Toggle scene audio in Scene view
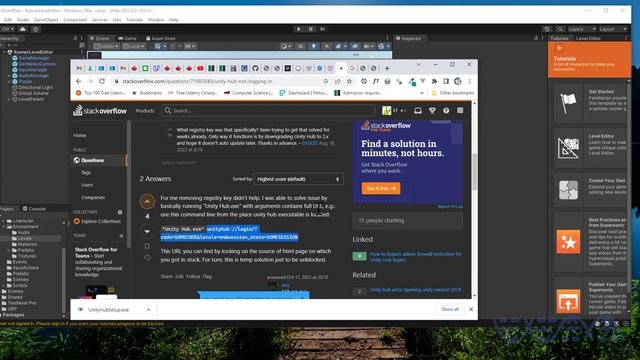640x360 pixels. [x=327, y=46]
